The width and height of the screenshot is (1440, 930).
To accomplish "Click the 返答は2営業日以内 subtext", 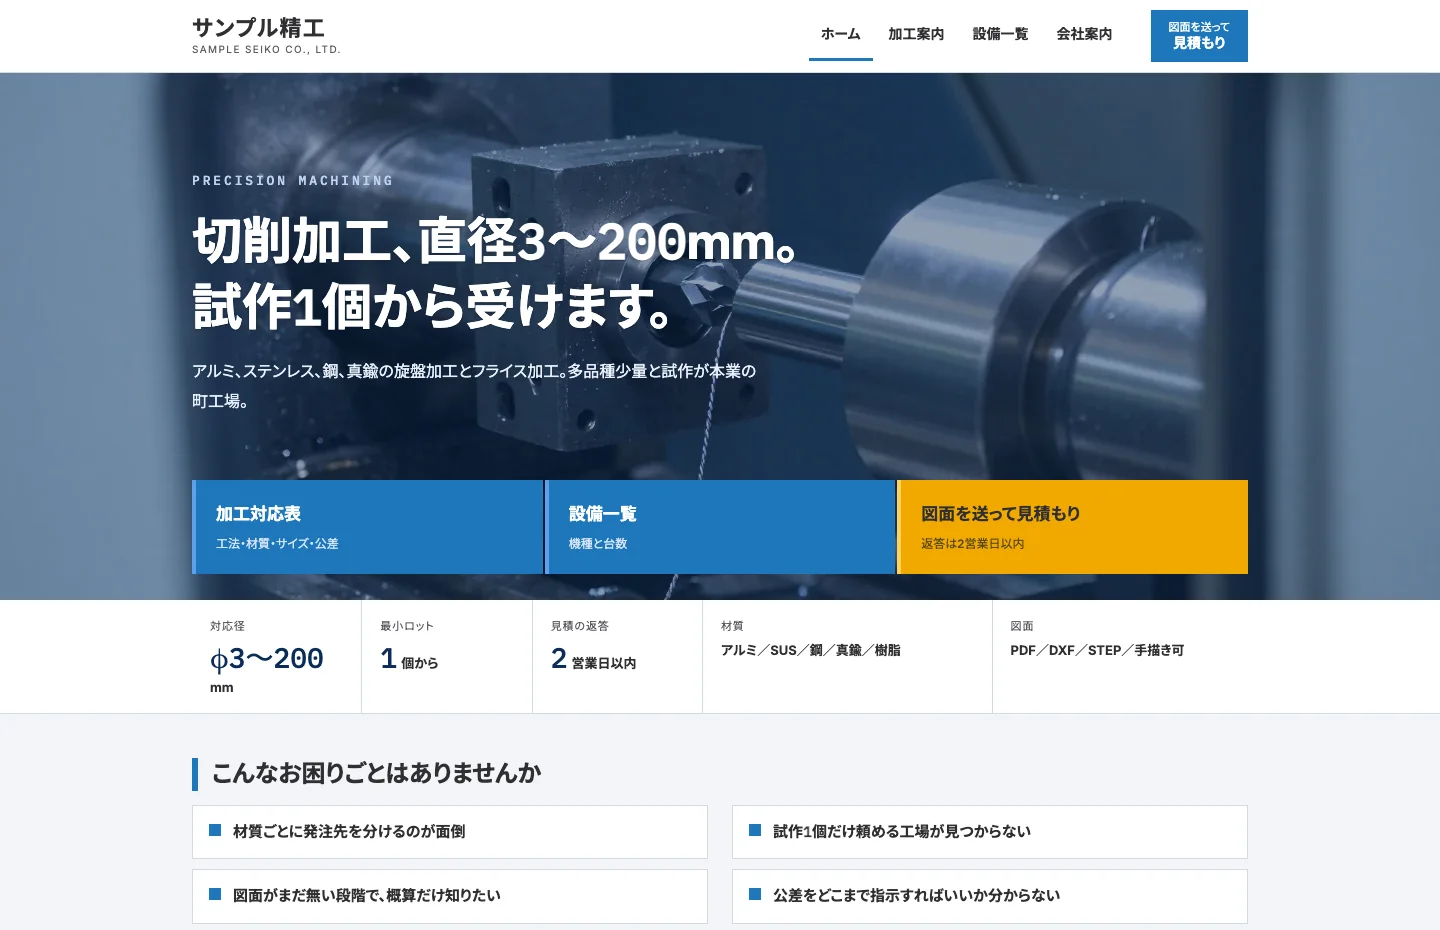I will coord(973,544).
